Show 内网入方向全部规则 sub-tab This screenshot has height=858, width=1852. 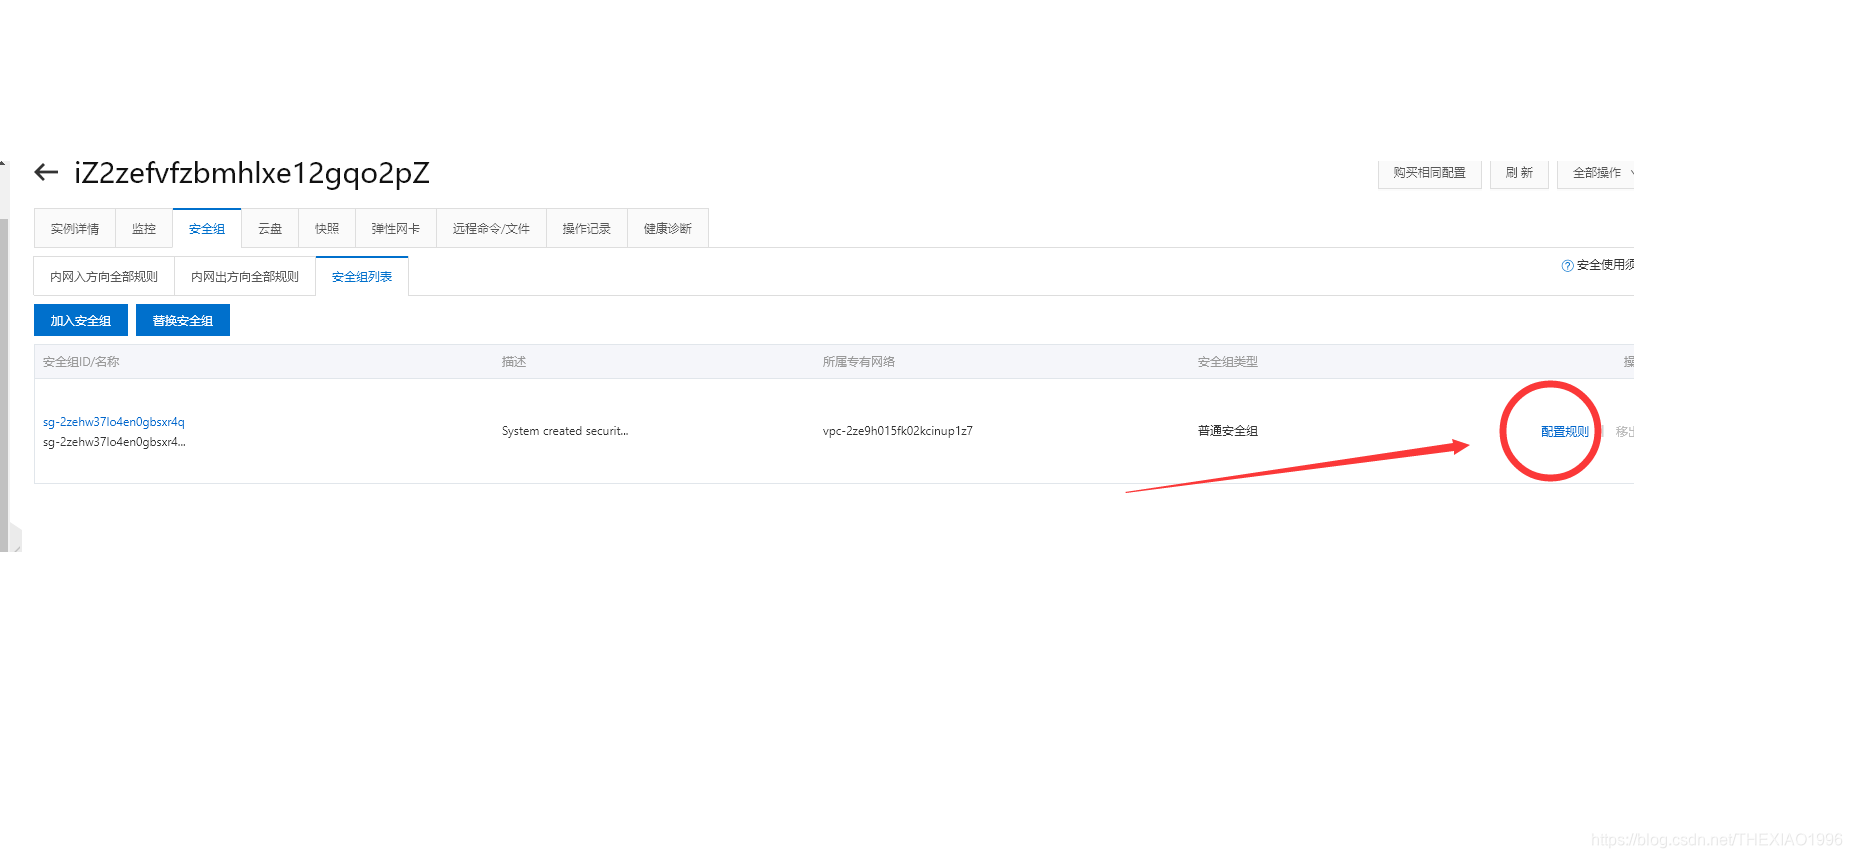tap(104, 277)
